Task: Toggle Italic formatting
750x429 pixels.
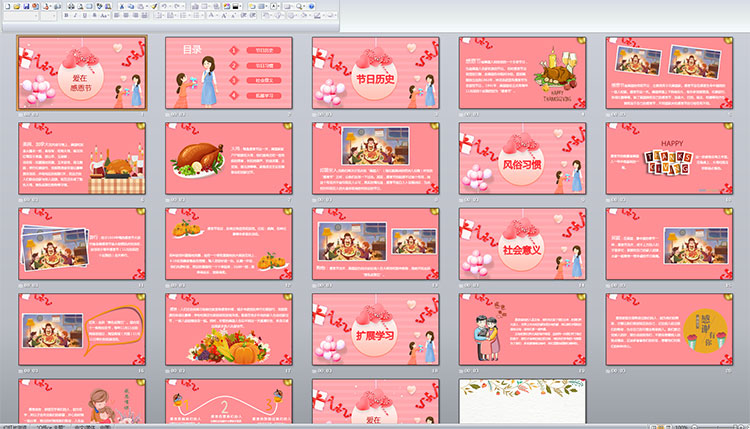Action: point(75,15)
